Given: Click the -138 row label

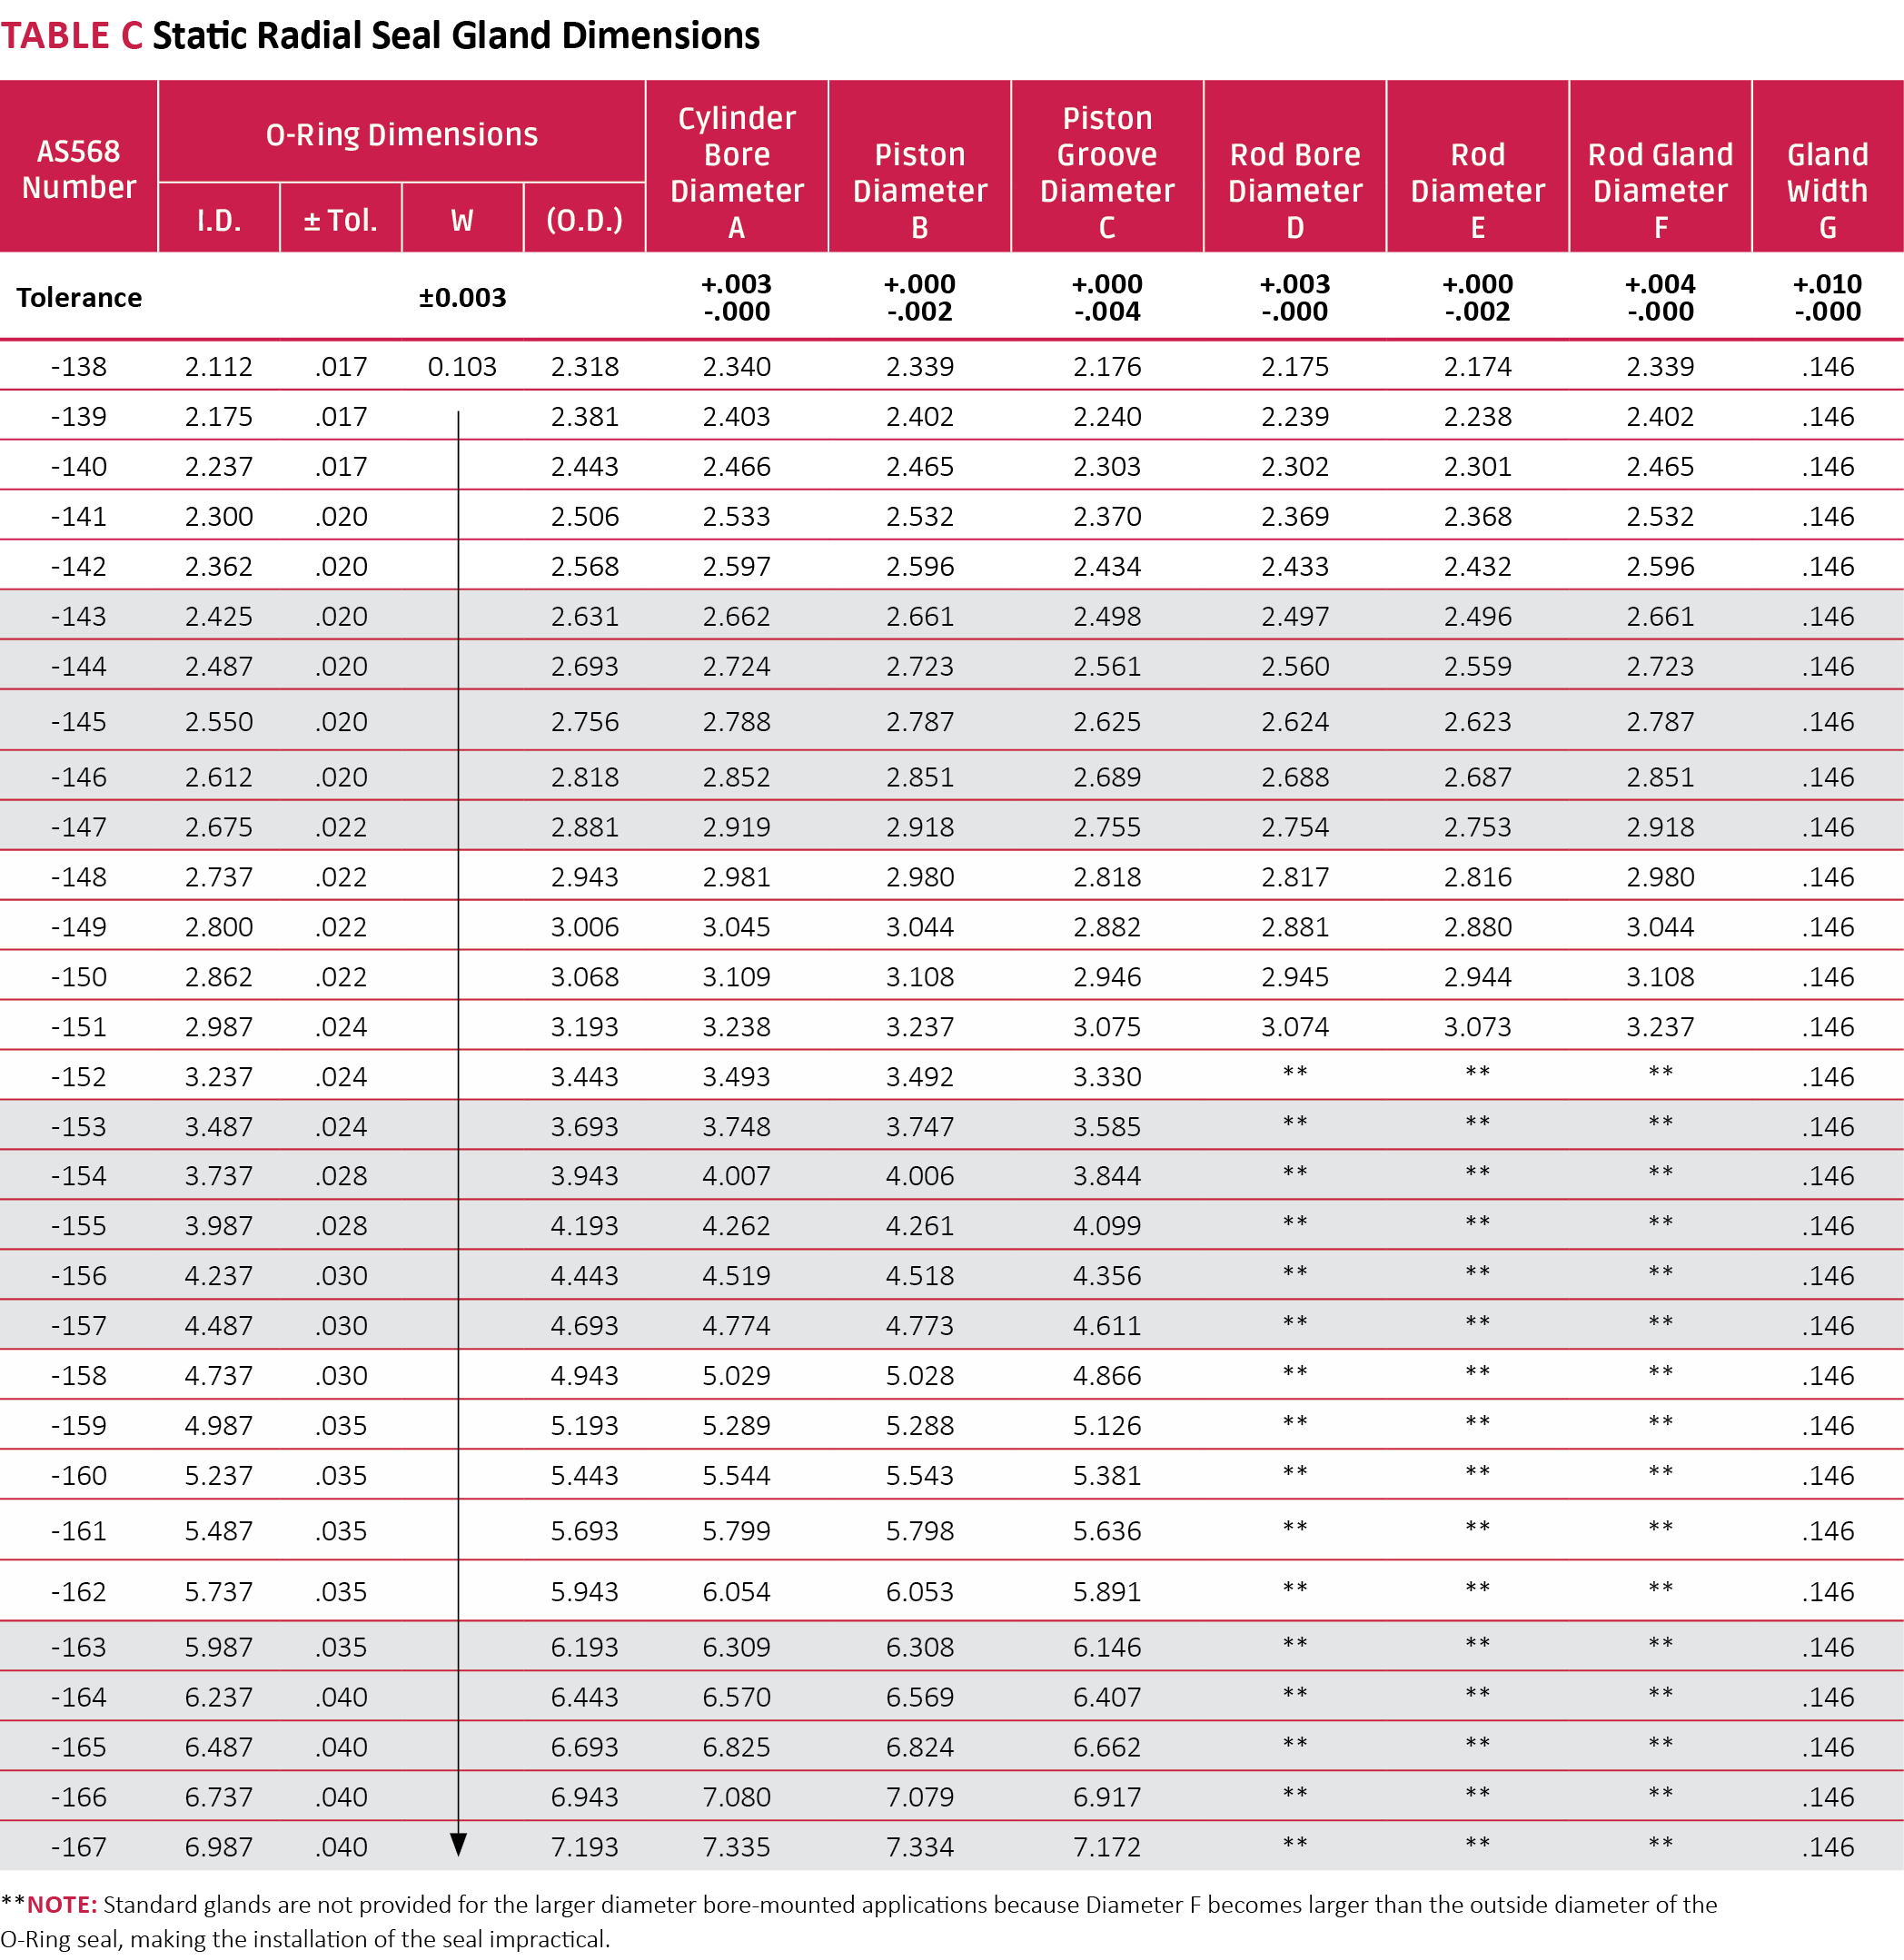Looking at the screenshot, I should tap(78, 367).
